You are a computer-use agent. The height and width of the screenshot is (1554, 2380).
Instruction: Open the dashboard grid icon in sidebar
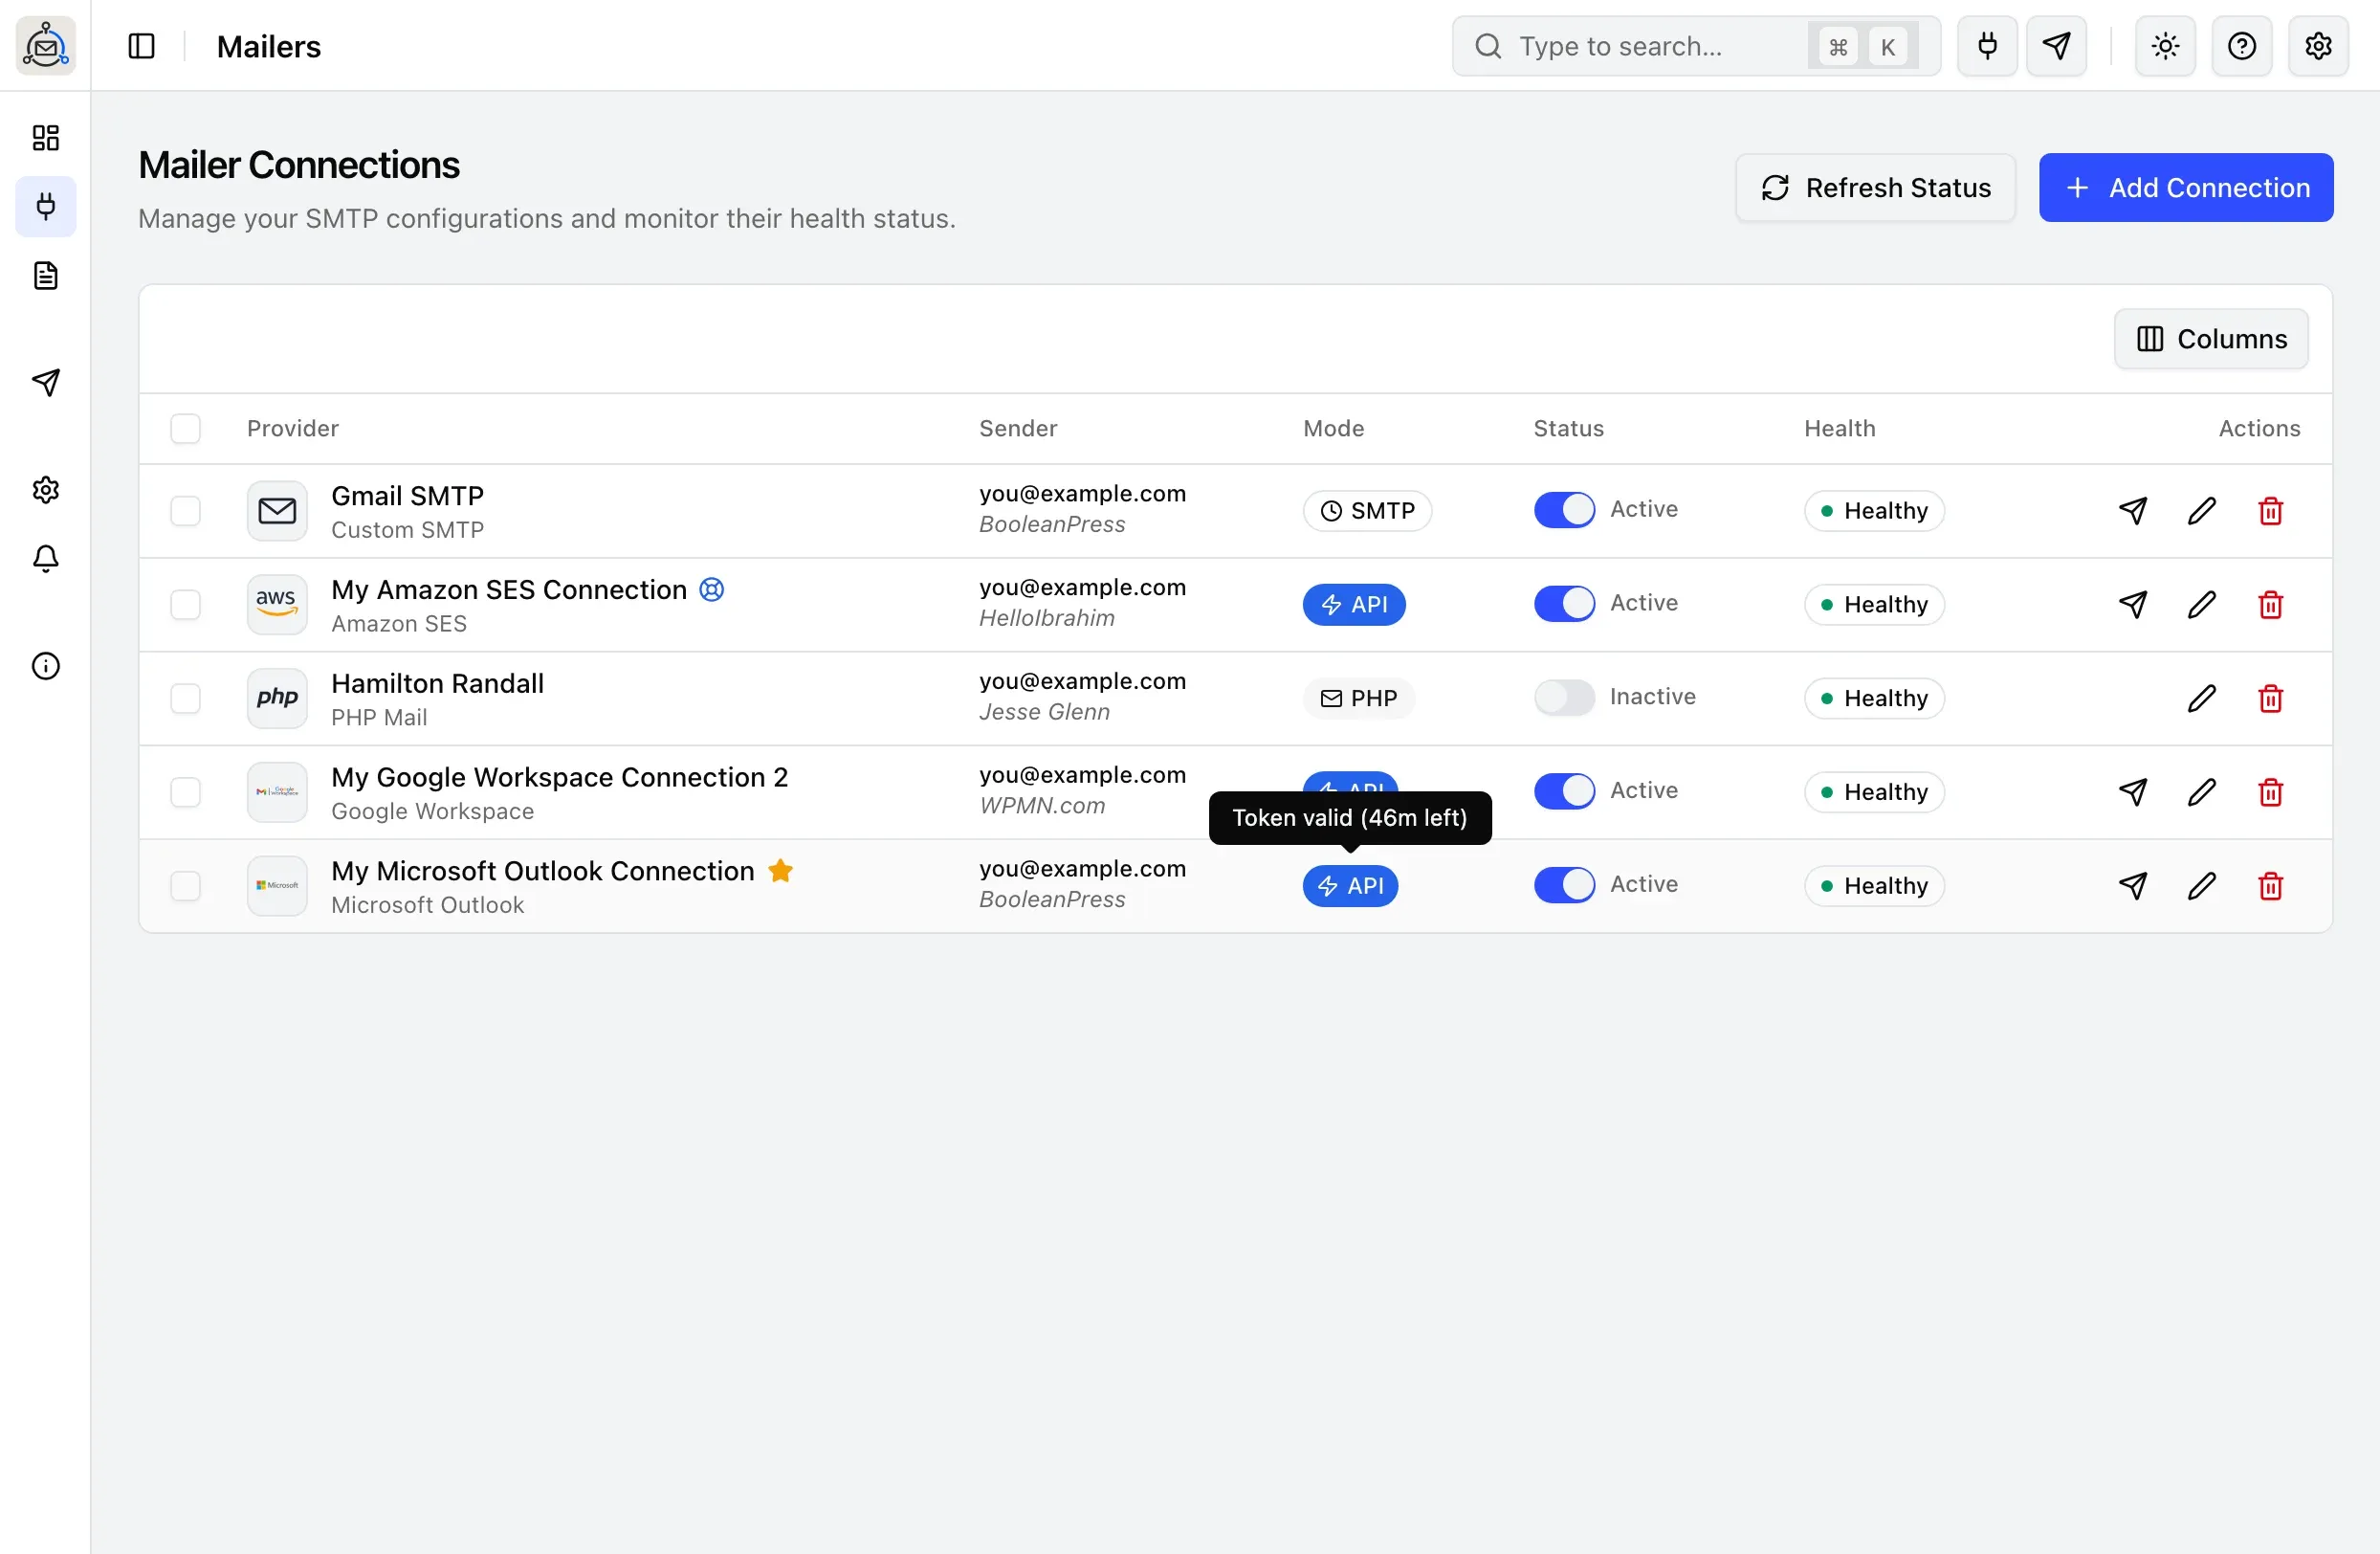tap(46, 137)
